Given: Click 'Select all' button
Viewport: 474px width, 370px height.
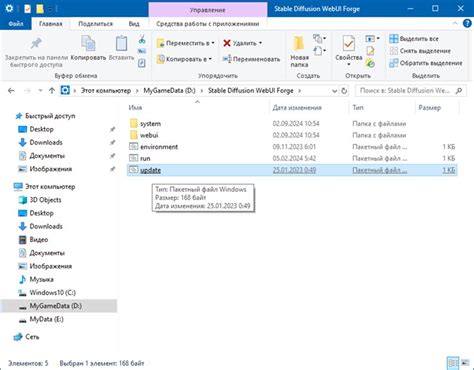Looking at the screenshot, I should 414,39.
